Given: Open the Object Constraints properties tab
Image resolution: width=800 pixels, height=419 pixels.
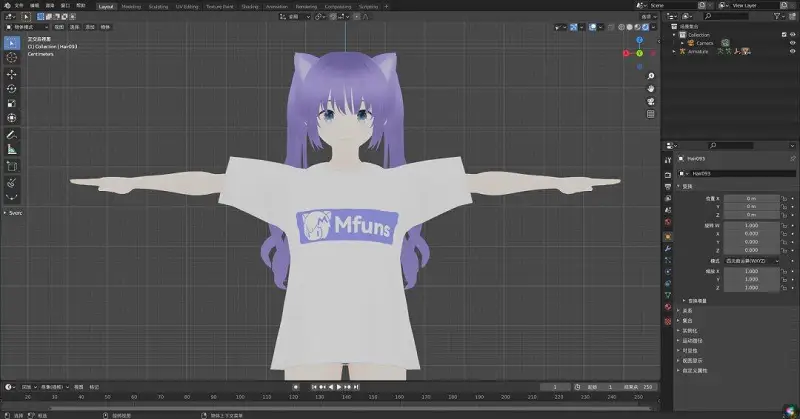Looking at the screenshot, I should coord(668,284).
